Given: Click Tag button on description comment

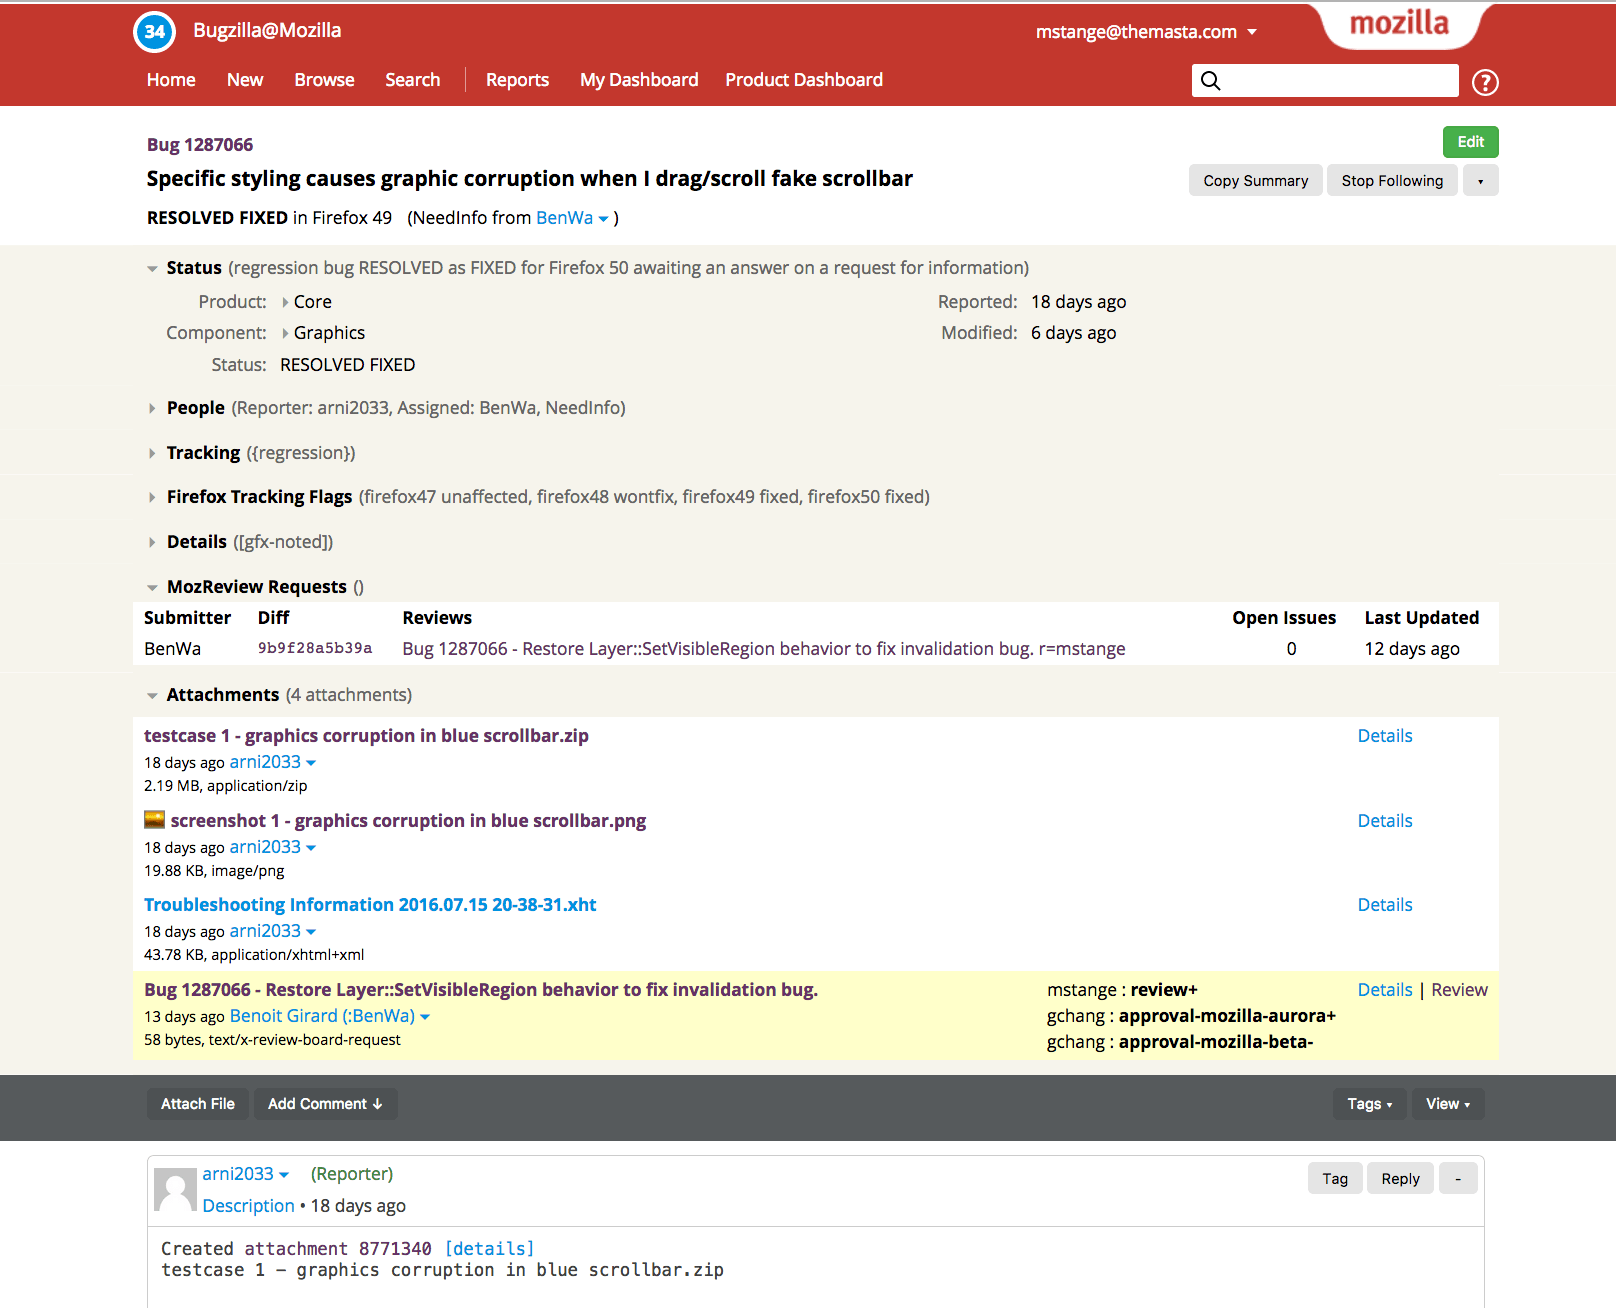Looking at the screenshot, I should pyautogui.click(x=1335, y=1178).
